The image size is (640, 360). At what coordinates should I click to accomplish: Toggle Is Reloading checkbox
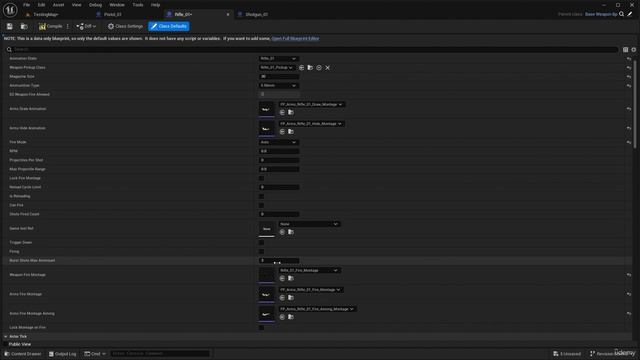pyautogui.click(x=261, y=196)
